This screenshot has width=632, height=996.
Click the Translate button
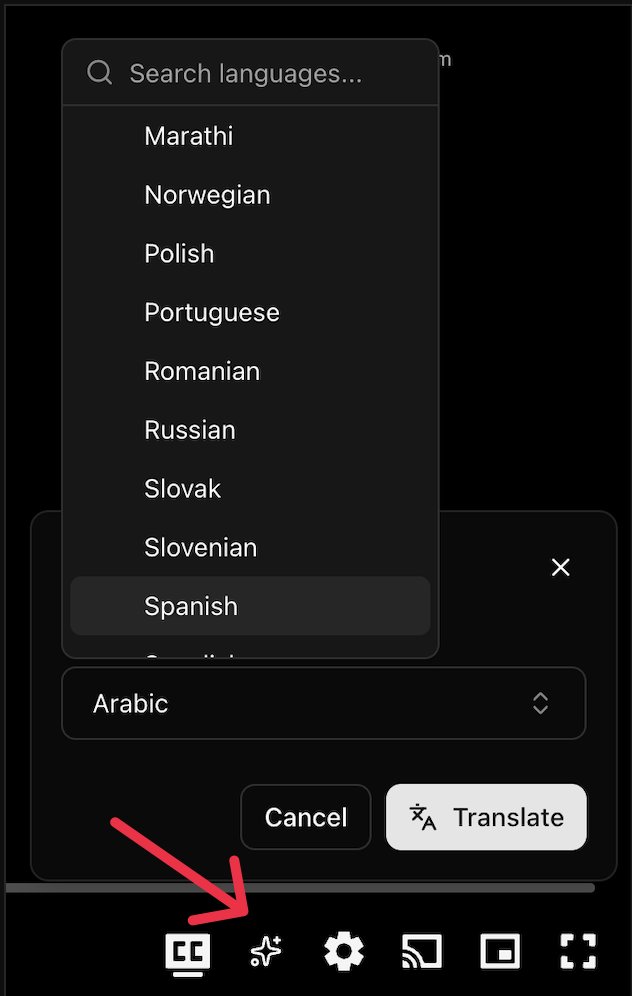tap(486, 817)
